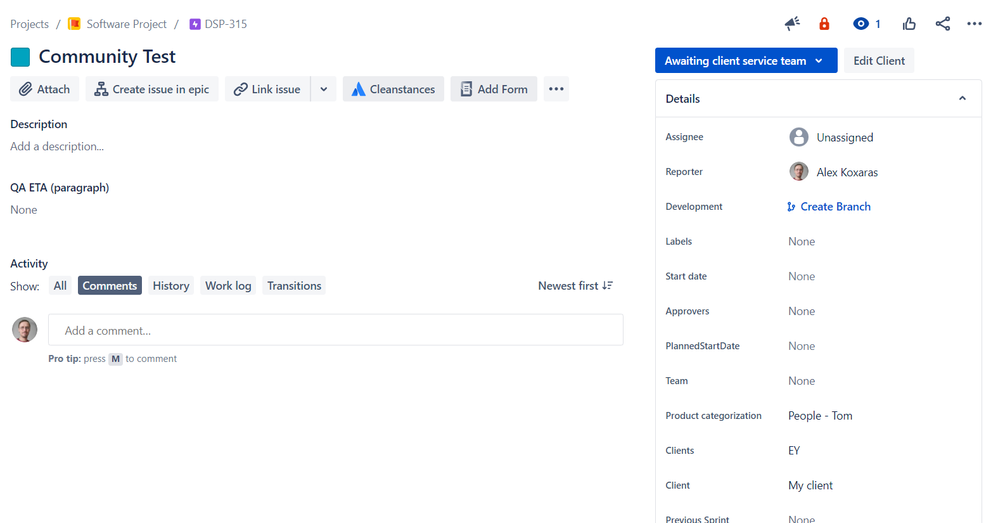
Task: Click the Start date None value
Action: pos(801,276)
